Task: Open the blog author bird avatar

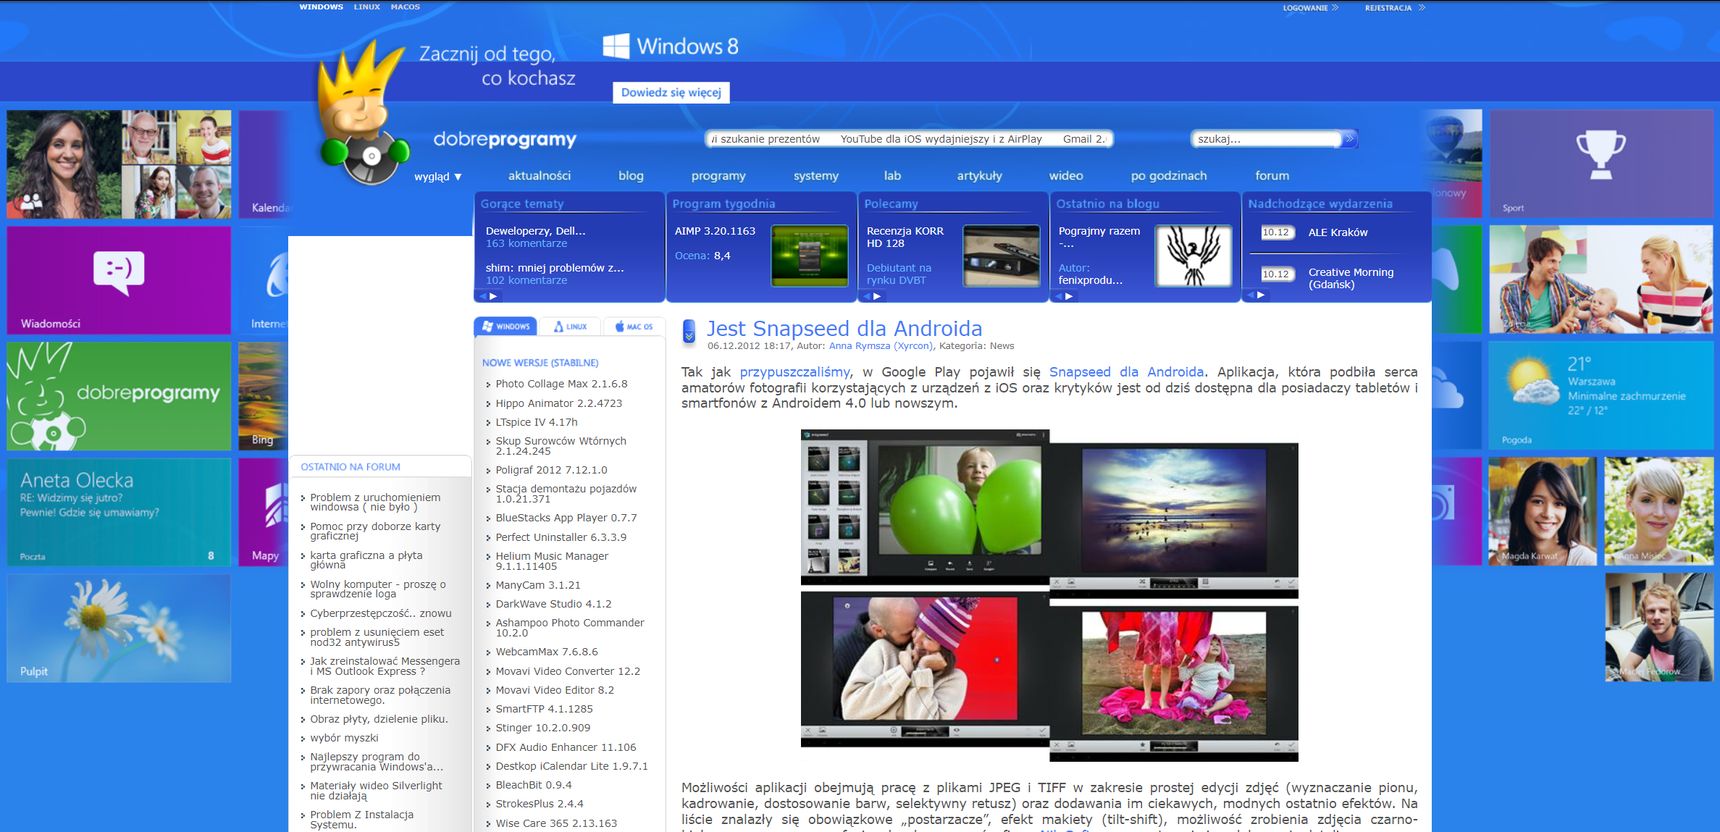Action: 1194,256
